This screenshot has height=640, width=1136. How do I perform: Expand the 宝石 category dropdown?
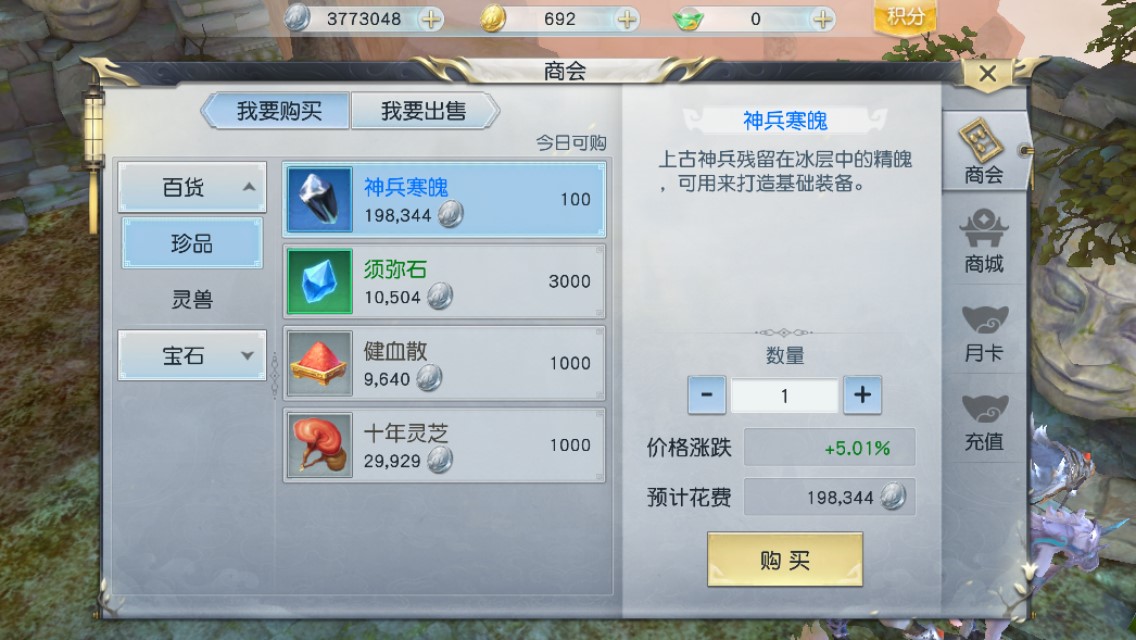pos(192,355)
